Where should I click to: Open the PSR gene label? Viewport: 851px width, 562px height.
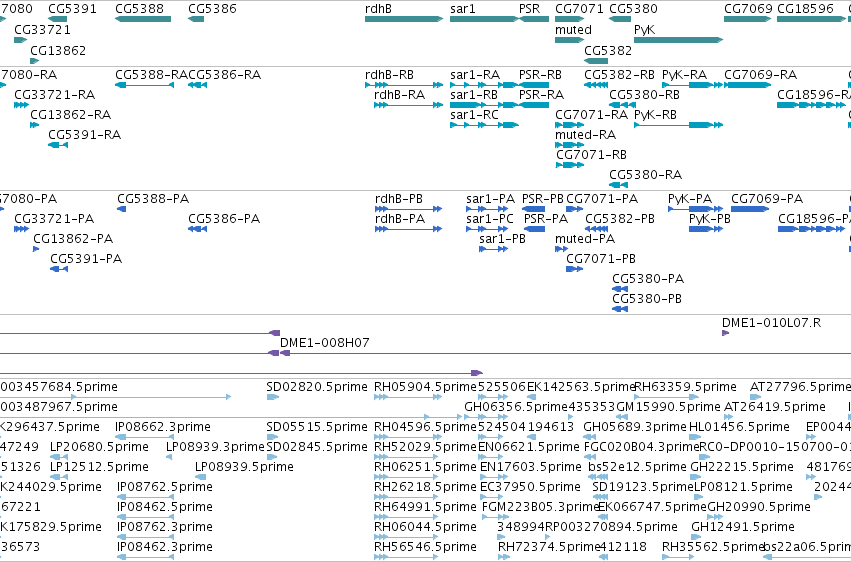(x=530, y=9)
